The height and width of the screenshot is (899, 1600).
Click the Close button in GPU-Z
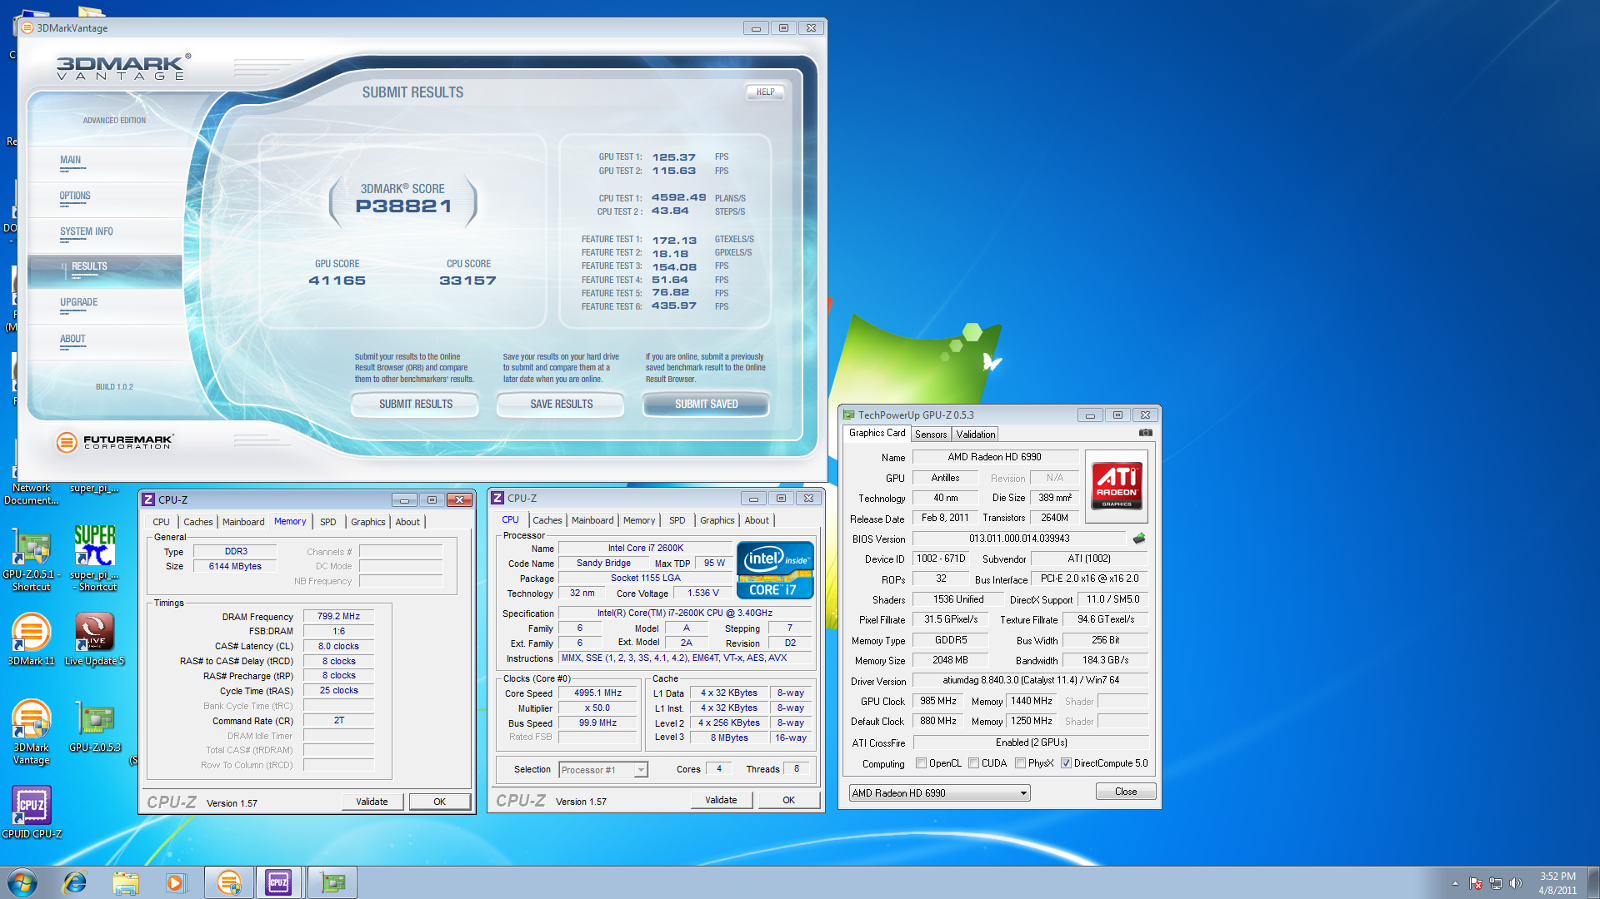click(1126, 792)
